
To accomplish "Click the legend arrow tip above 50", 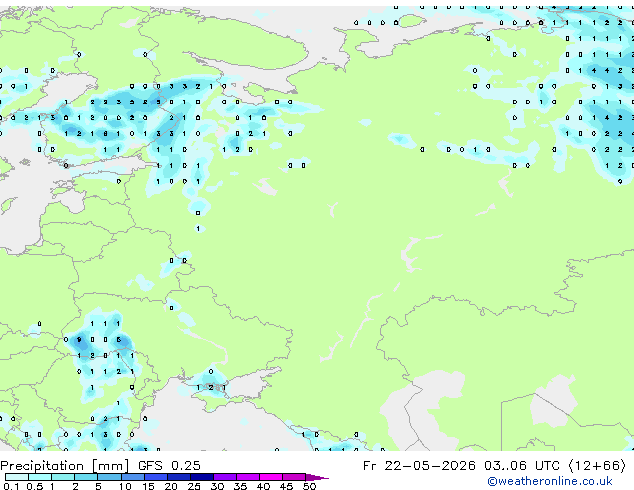I will pos(317,477).
